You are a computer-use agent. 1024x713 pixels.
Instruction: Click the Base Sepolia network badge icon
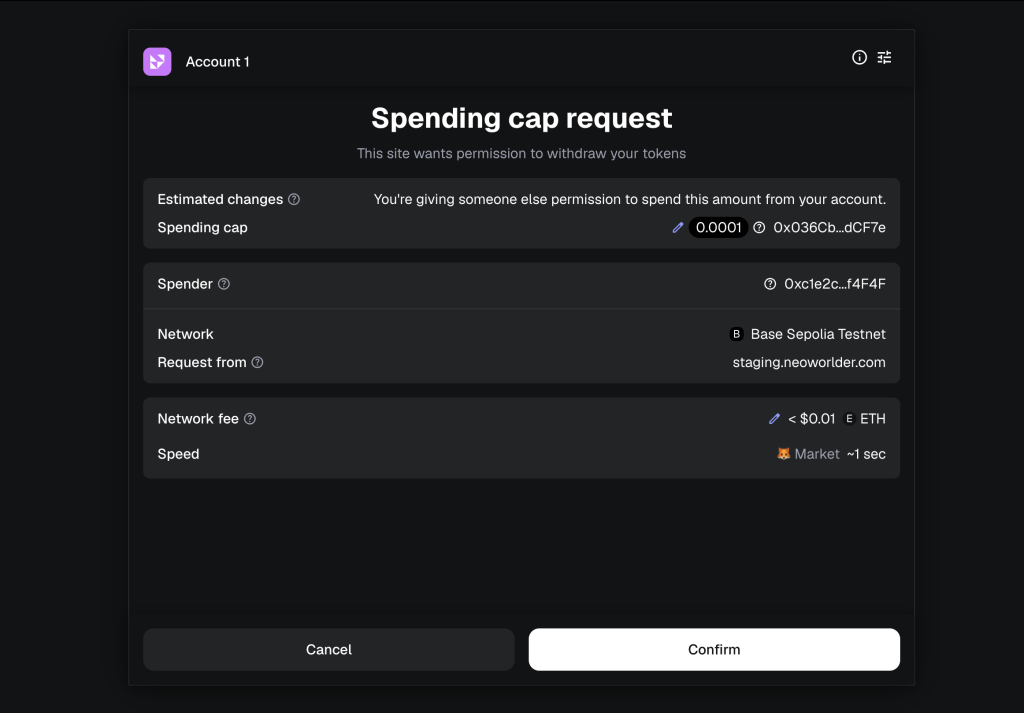(x=737, y=334)
